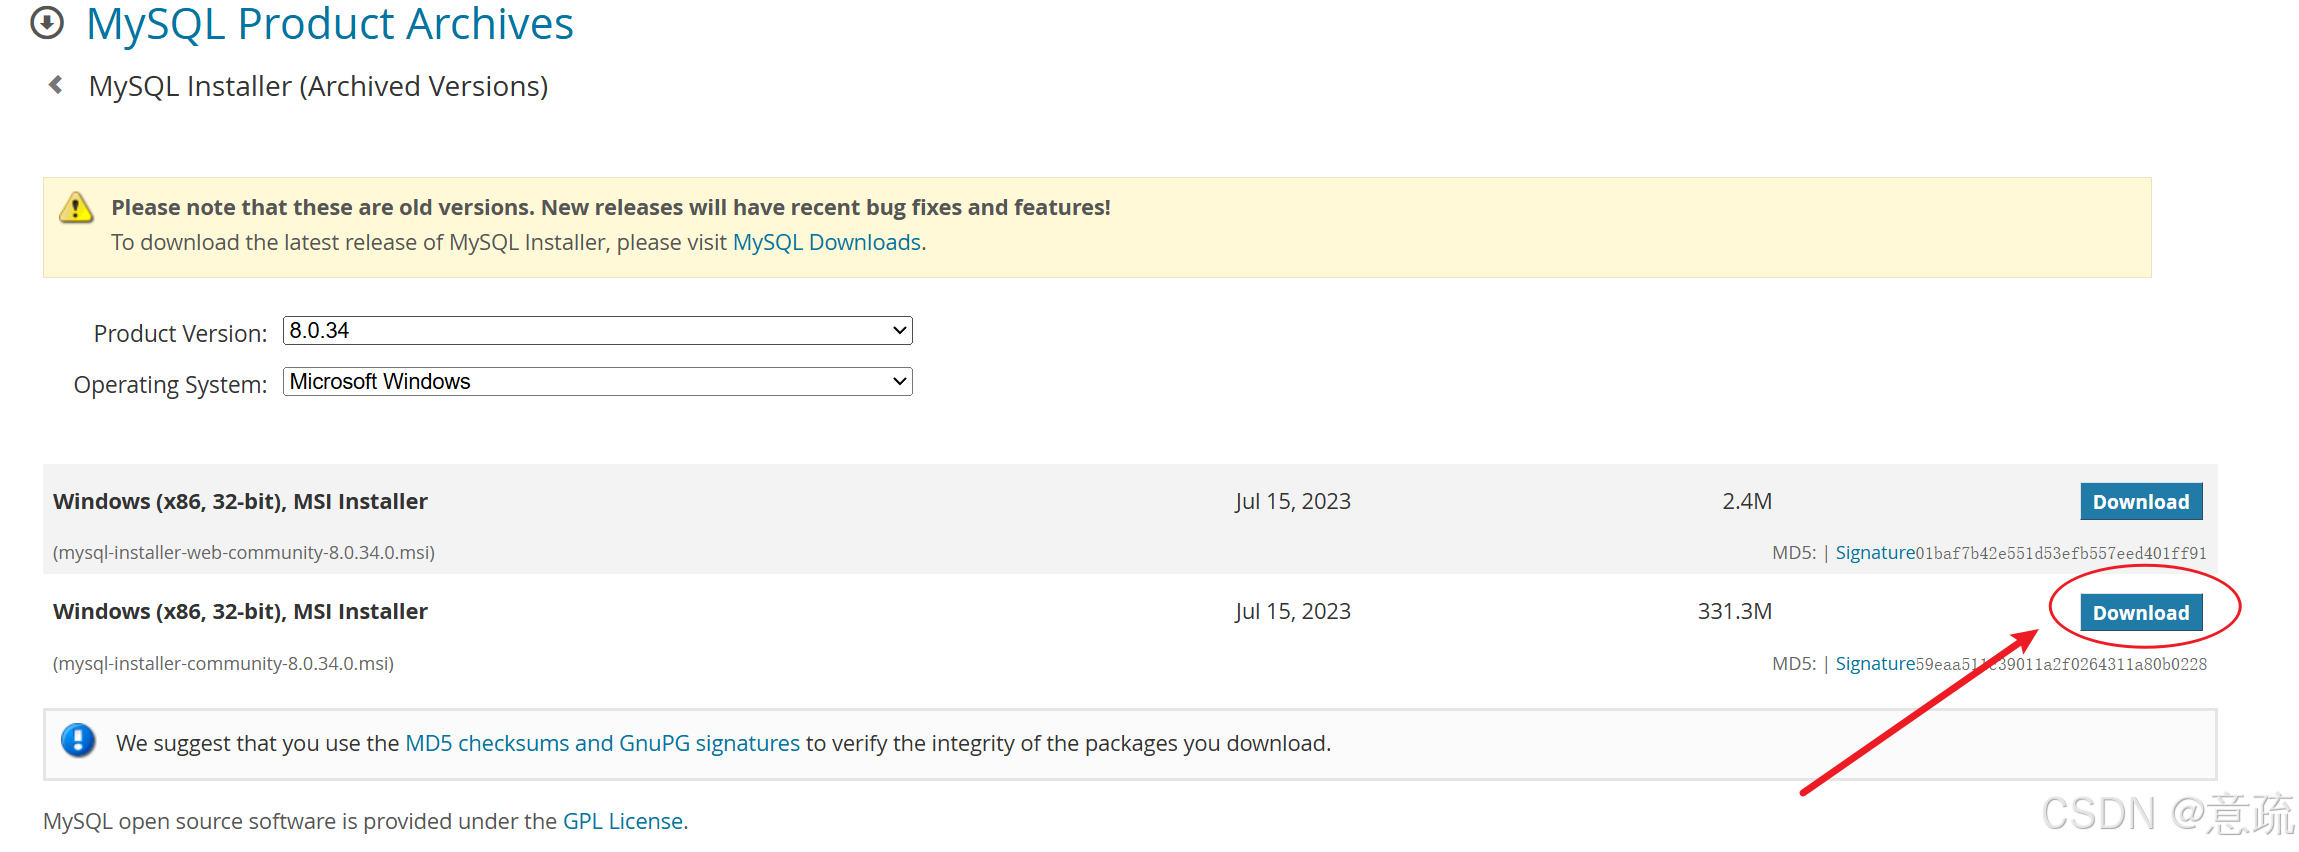Click file name mysql-installer-web-community-8.0.34.0.msi
The image size is (2299, 852).
point(244,553)
